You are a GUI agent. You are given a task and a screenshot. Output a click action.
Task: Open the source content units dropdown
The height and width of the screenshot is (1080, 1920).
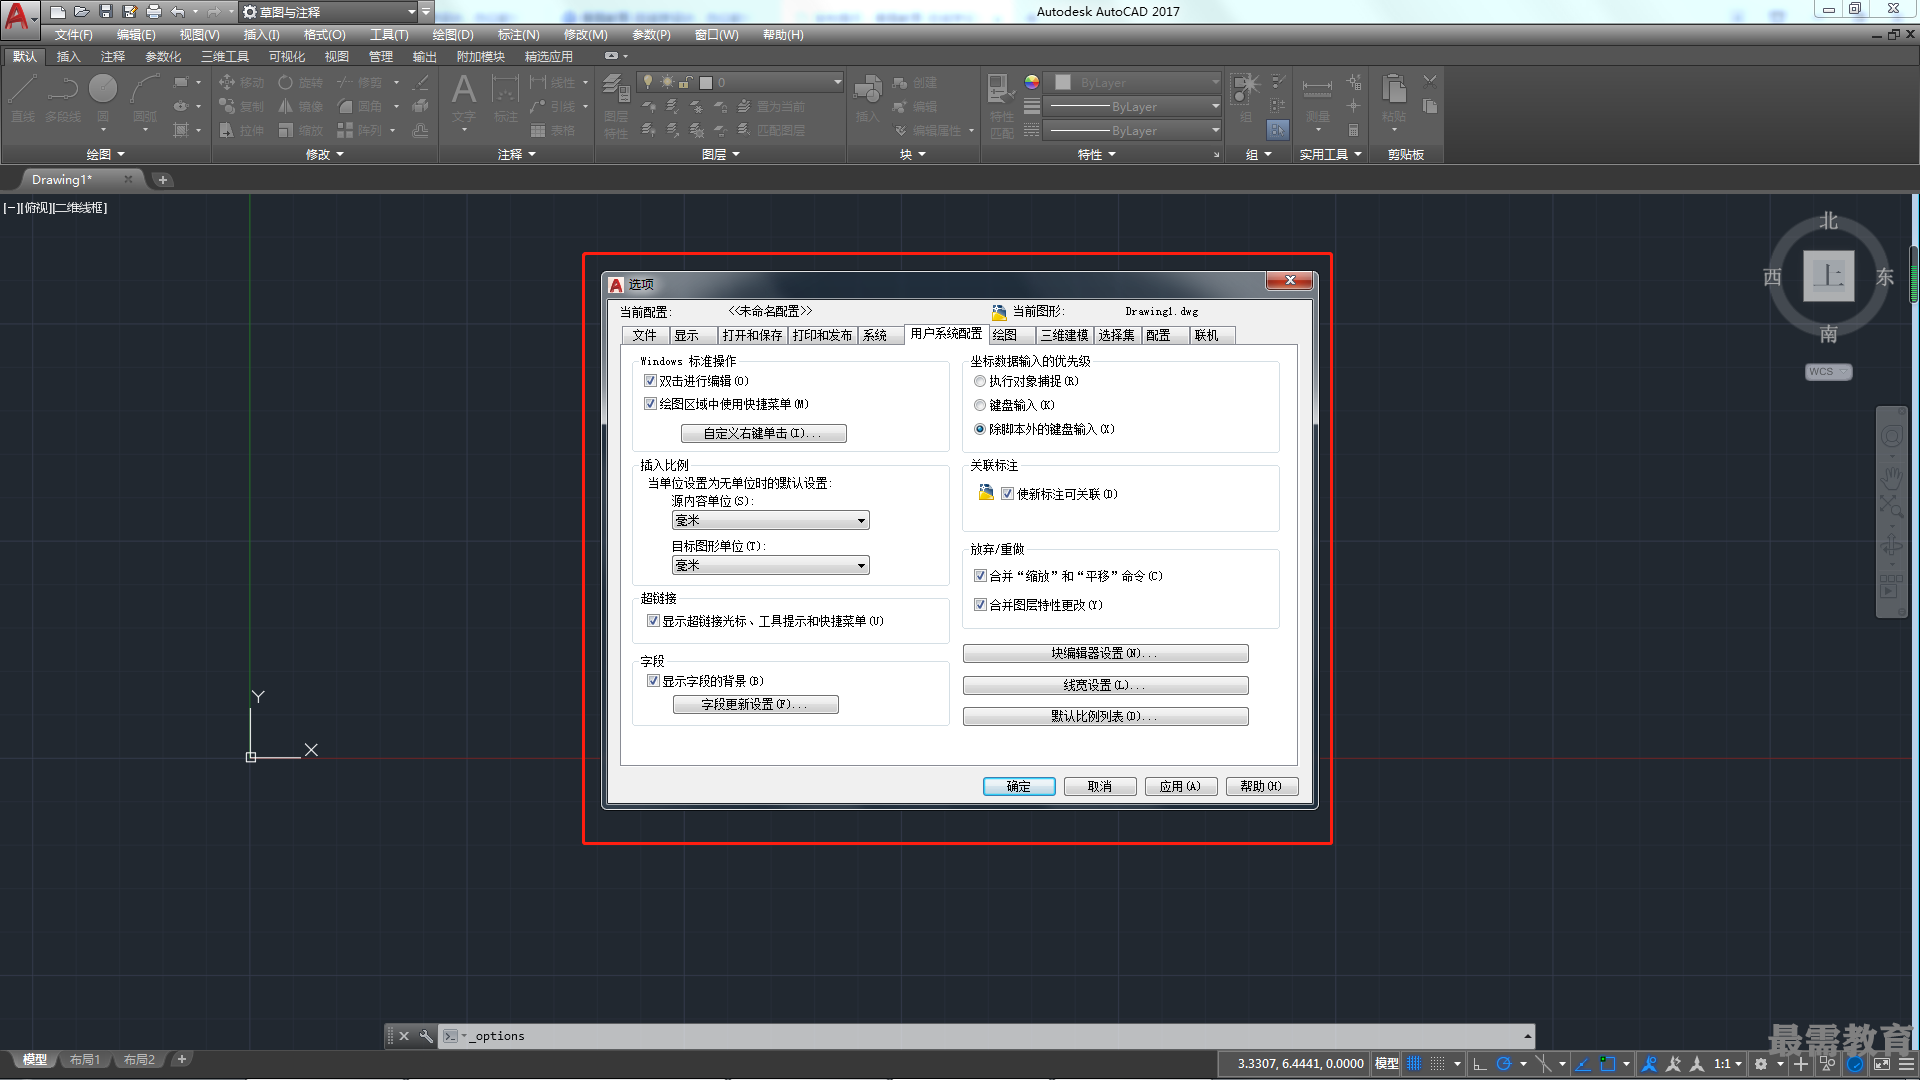coord(771,520)
